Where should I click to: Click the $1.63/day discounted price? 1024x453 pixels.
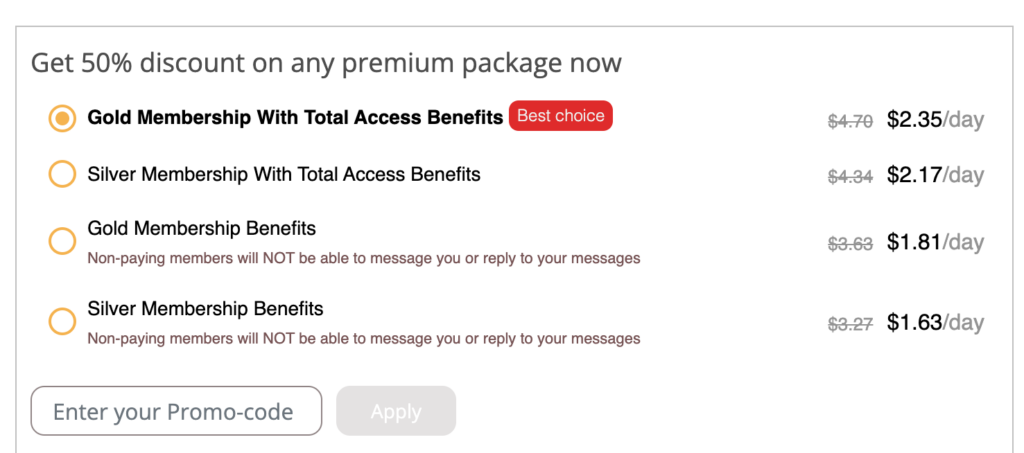pos(935,323)
